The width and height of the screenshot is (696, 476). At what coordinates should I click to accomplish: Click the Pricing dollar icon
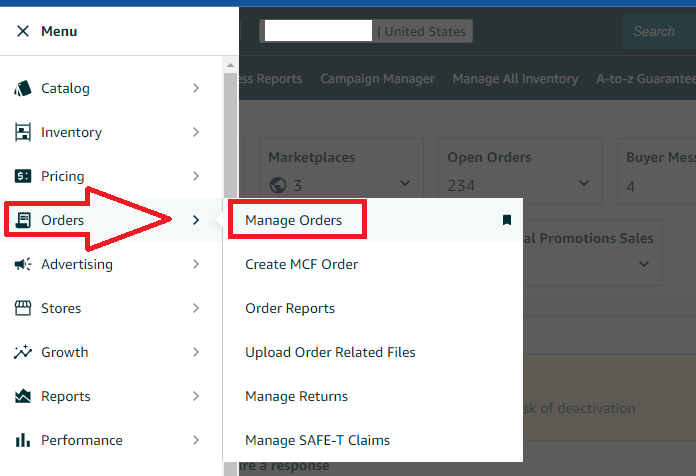[23, 176]
